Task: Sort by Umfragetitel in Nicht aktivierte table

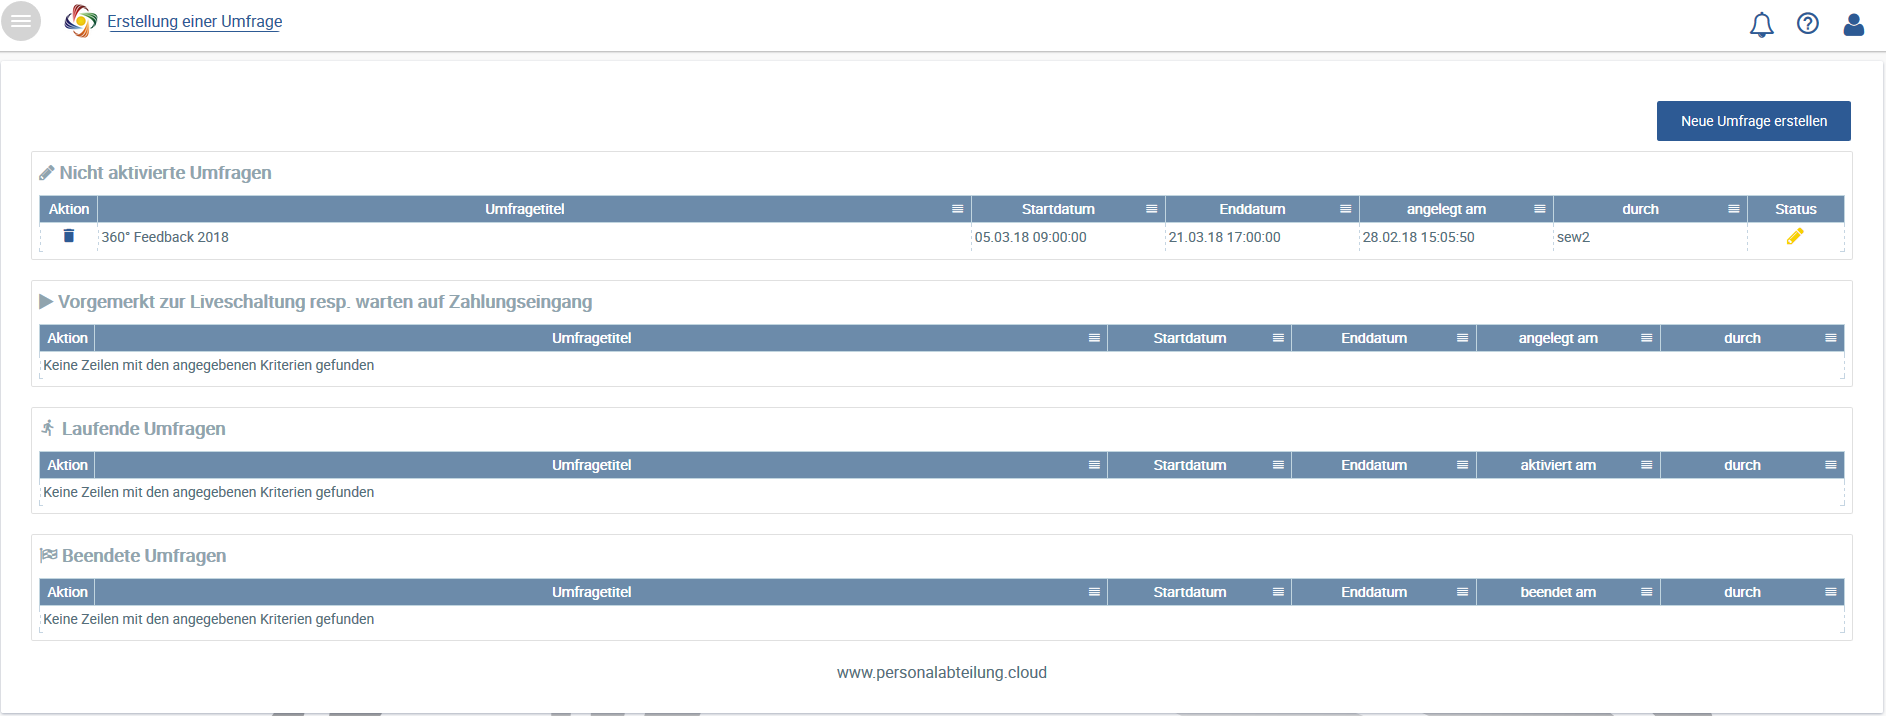Action: [x=524, y=209]
